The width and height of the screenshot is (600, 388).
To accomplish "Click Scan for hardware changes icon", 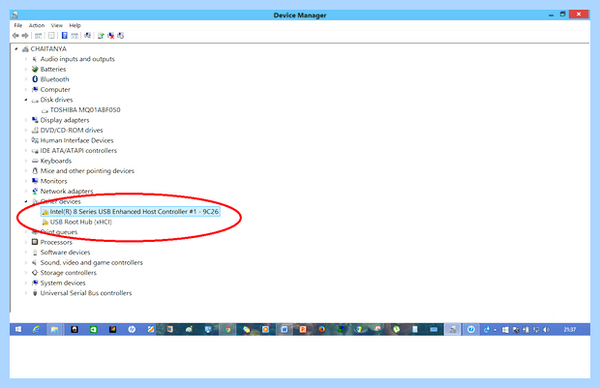I will point(88,36).
